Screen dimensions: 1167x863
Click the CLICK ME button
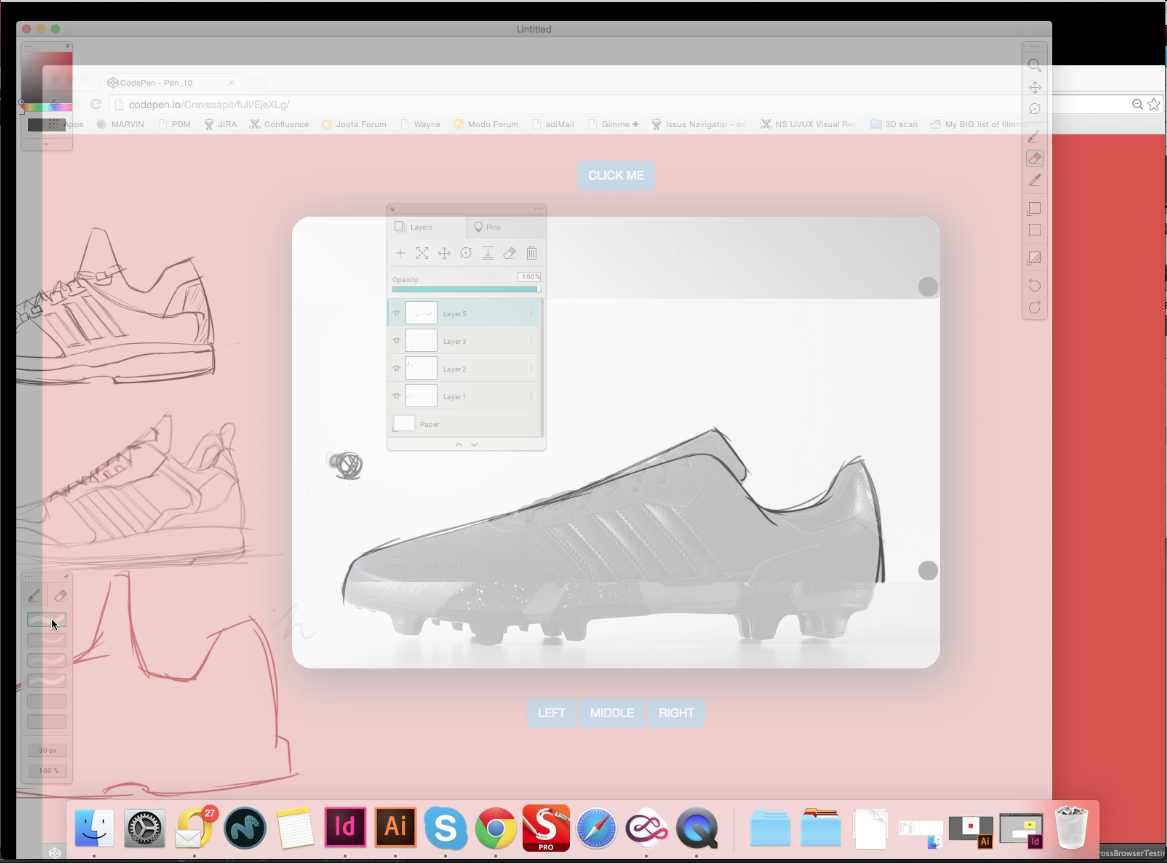(616, 176)
